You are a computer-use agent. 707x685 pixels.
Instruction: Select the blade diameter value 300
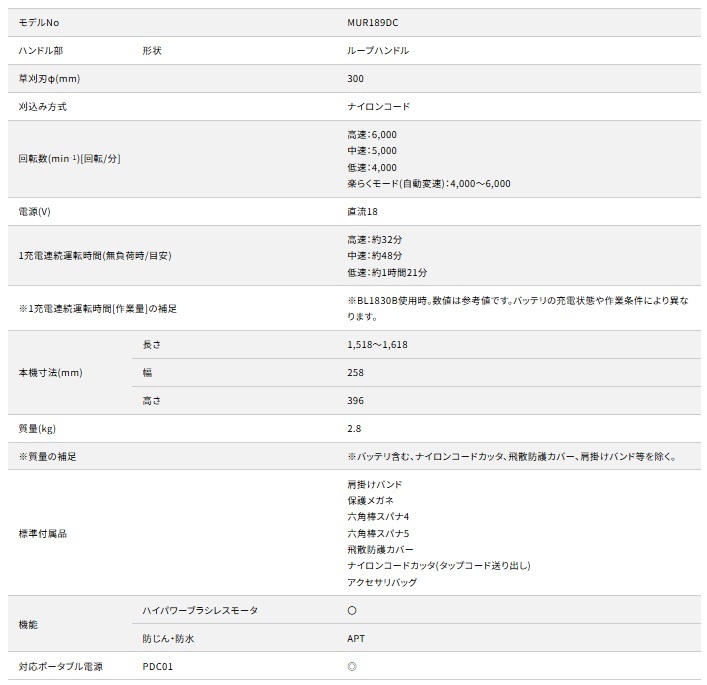[x=355, y=78]
